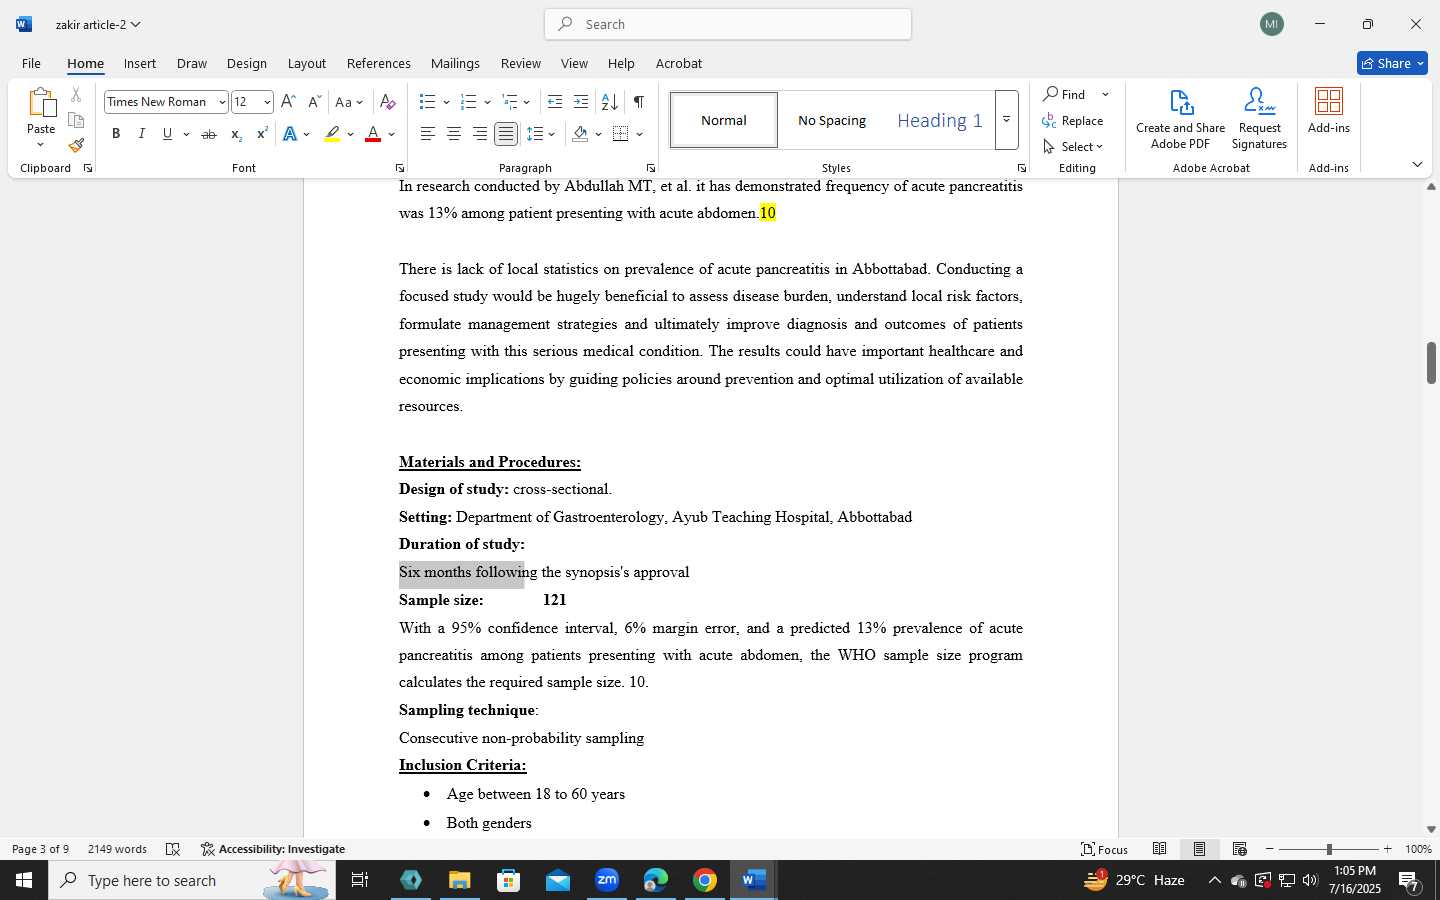Toggle show paragraph marks
This screenshot has height=900, width=1440.
tap(638, 102)
